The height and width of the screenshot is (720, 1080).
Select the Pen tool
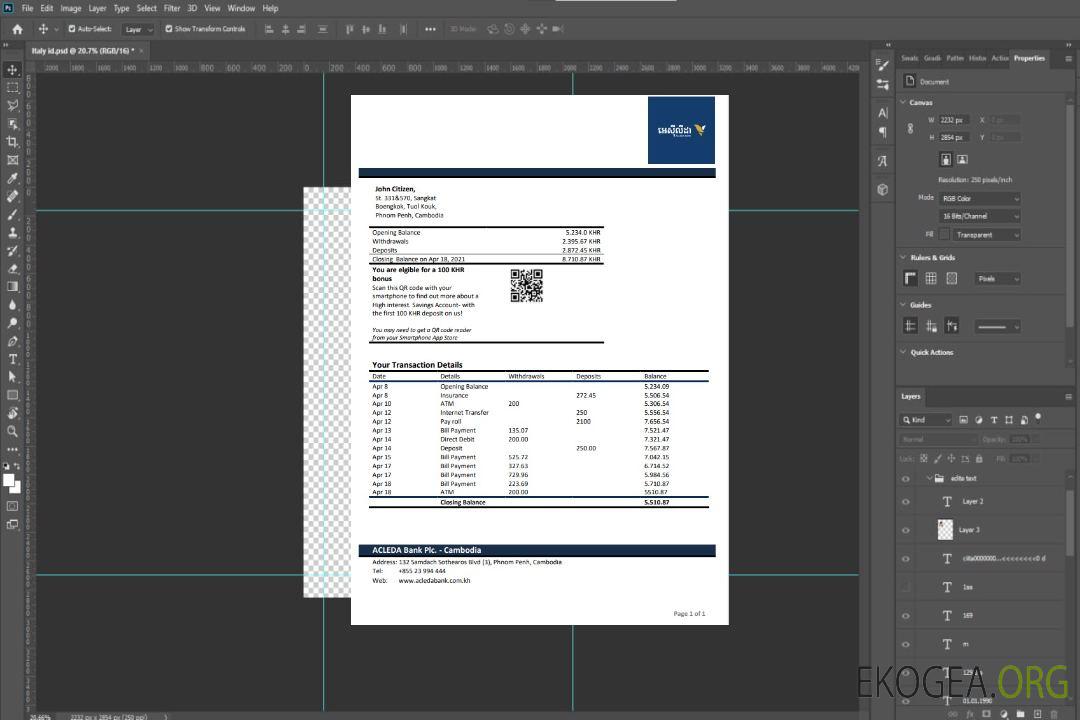coord(12,341)
